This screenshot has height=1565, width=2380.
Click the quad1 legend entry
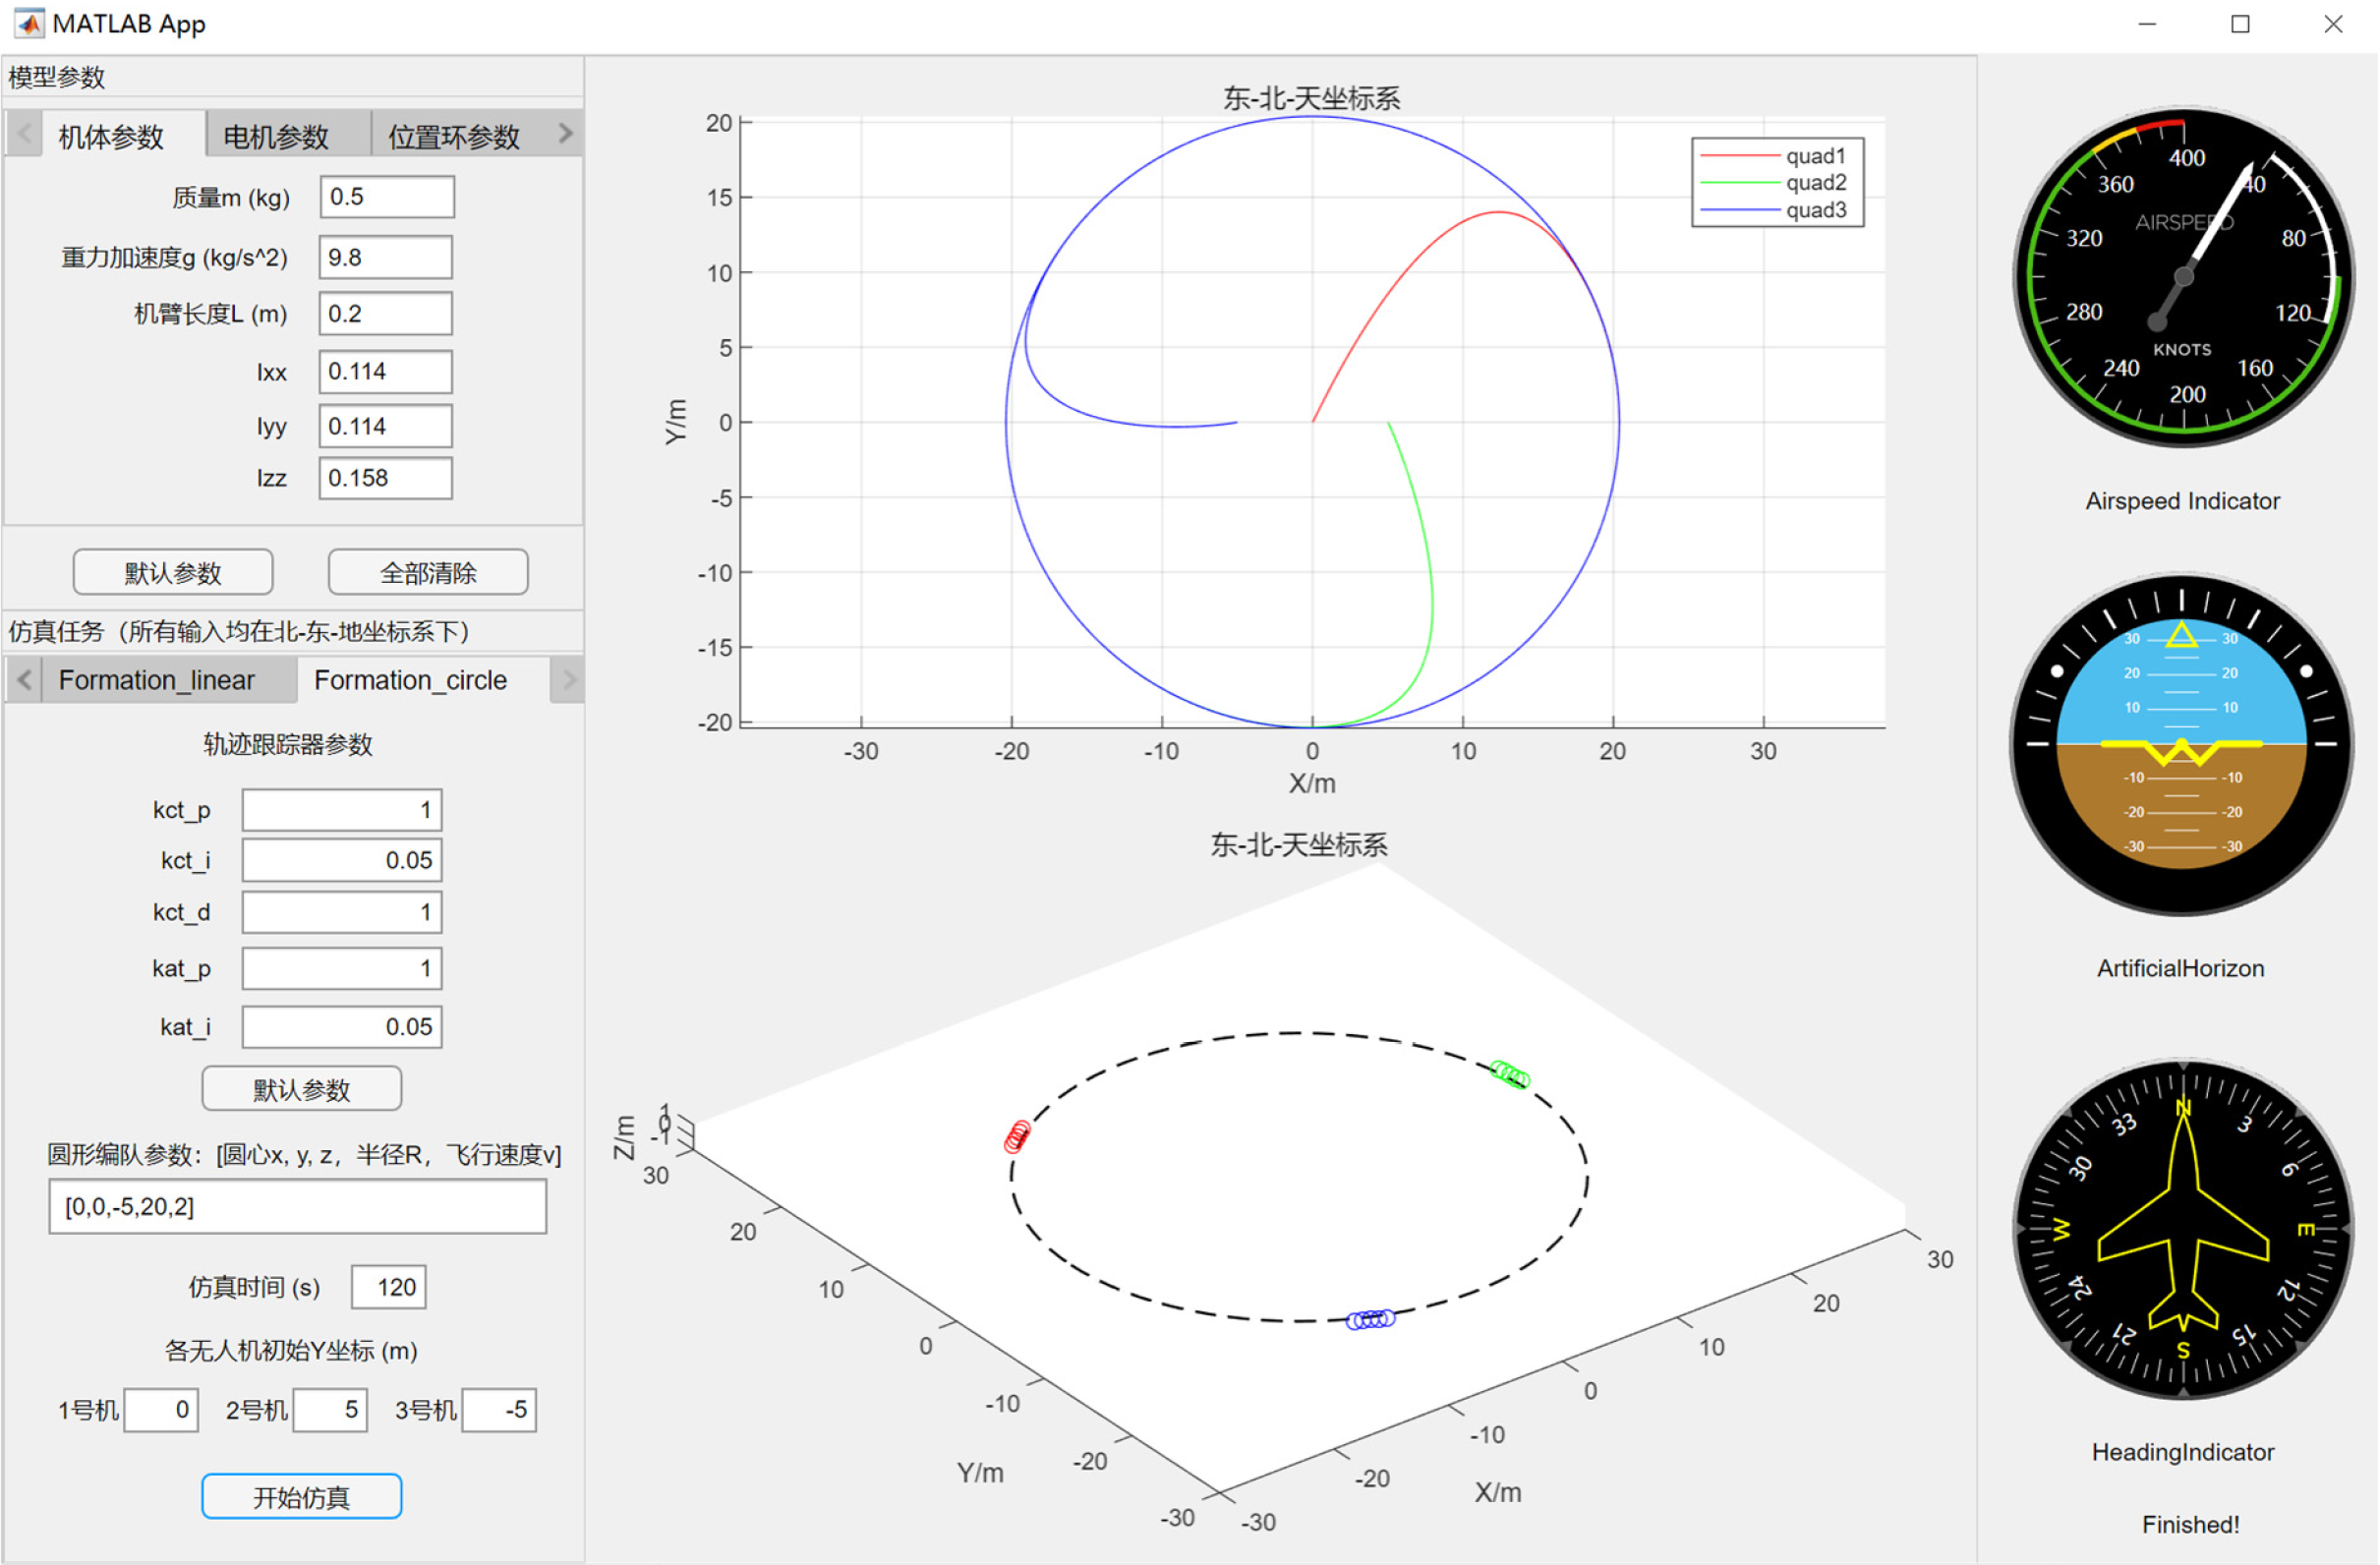[1814, 156]
